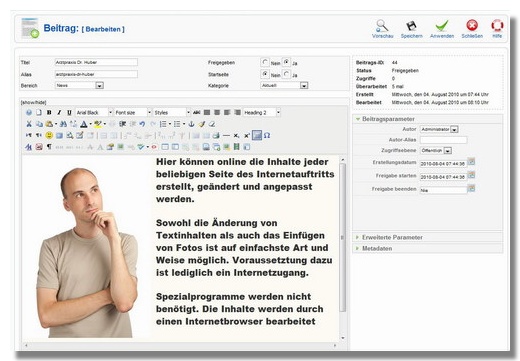Viewport: 520px width, 361px height.
Task: Open the Heading 2 format dropdown
Action: click(262, 112)
